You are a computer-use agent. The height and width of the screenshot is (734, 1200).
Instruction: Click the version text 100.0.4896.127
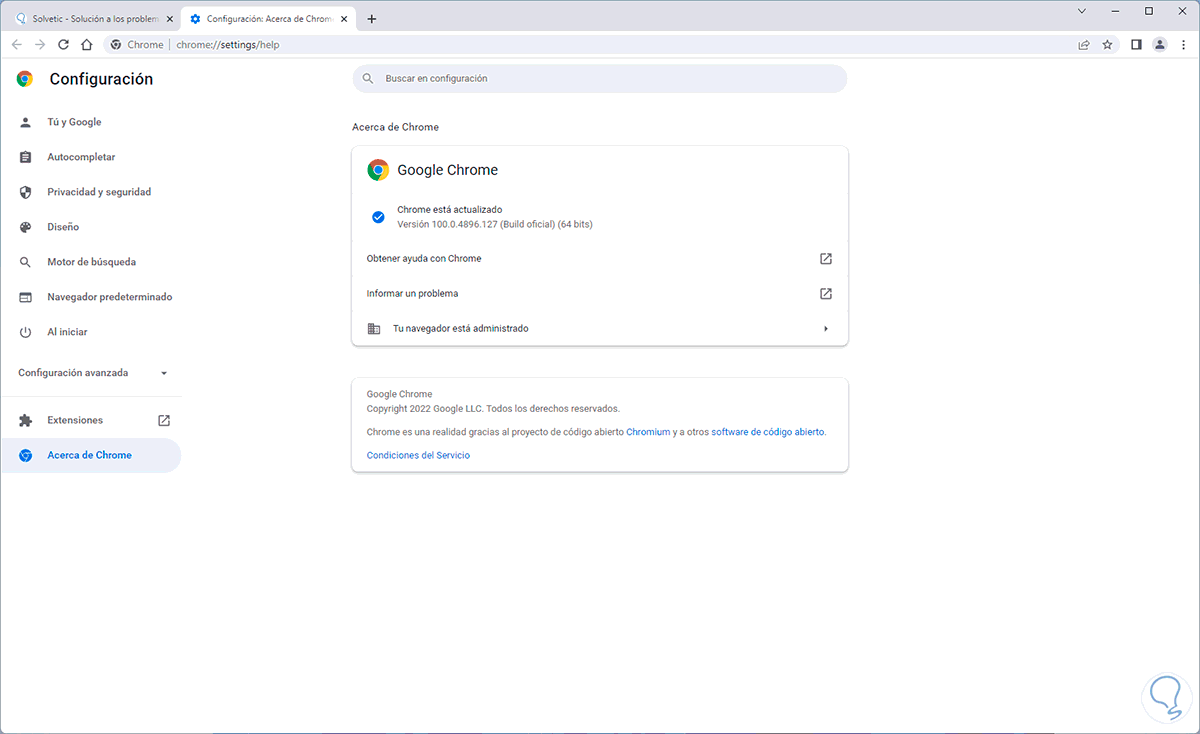tap(495, 225)
